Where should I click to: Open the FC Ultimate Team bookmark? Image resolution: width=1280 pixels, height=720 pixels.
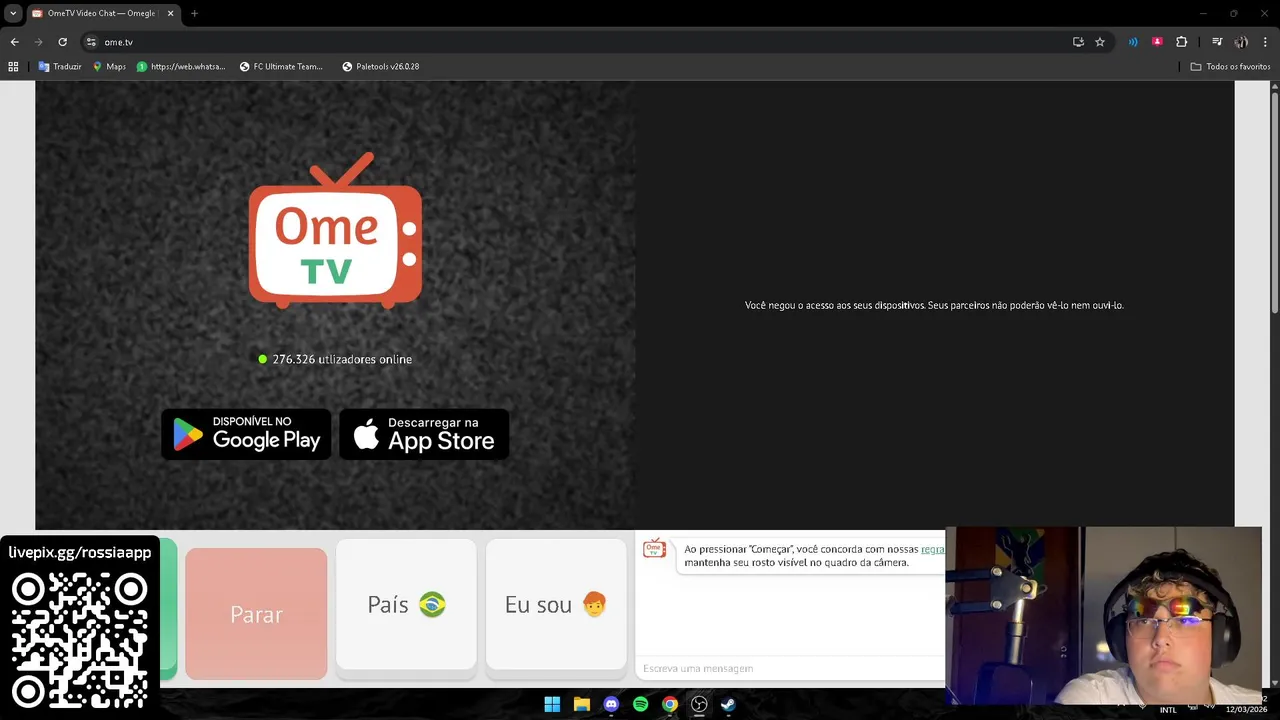click(281, 66)
